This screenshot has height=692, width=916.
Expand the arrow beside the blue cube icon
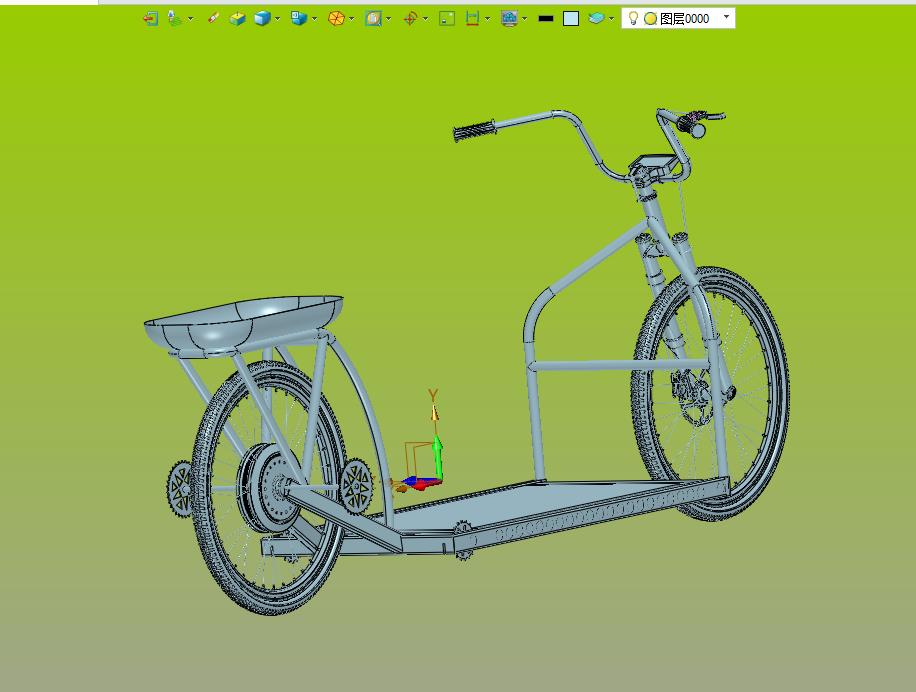coord(277,18)
